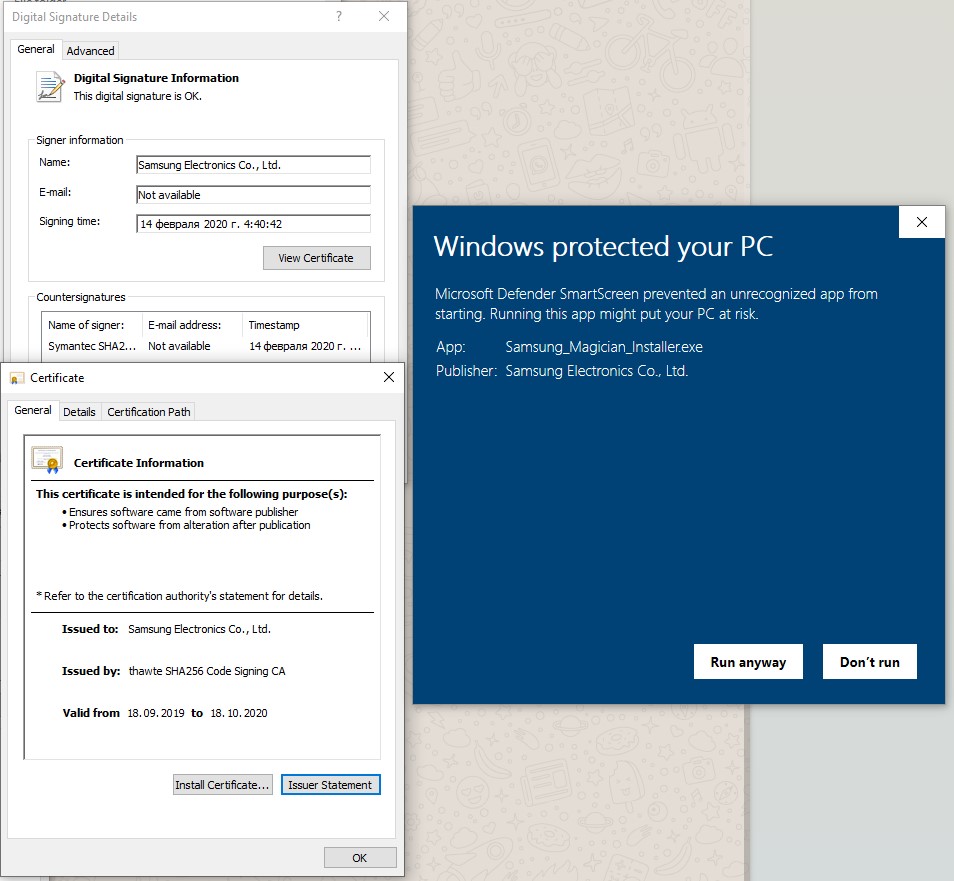The height and width of the screenshot is (881, 954).
Task: Click the View Certificate button
Action: coord(316,258)
